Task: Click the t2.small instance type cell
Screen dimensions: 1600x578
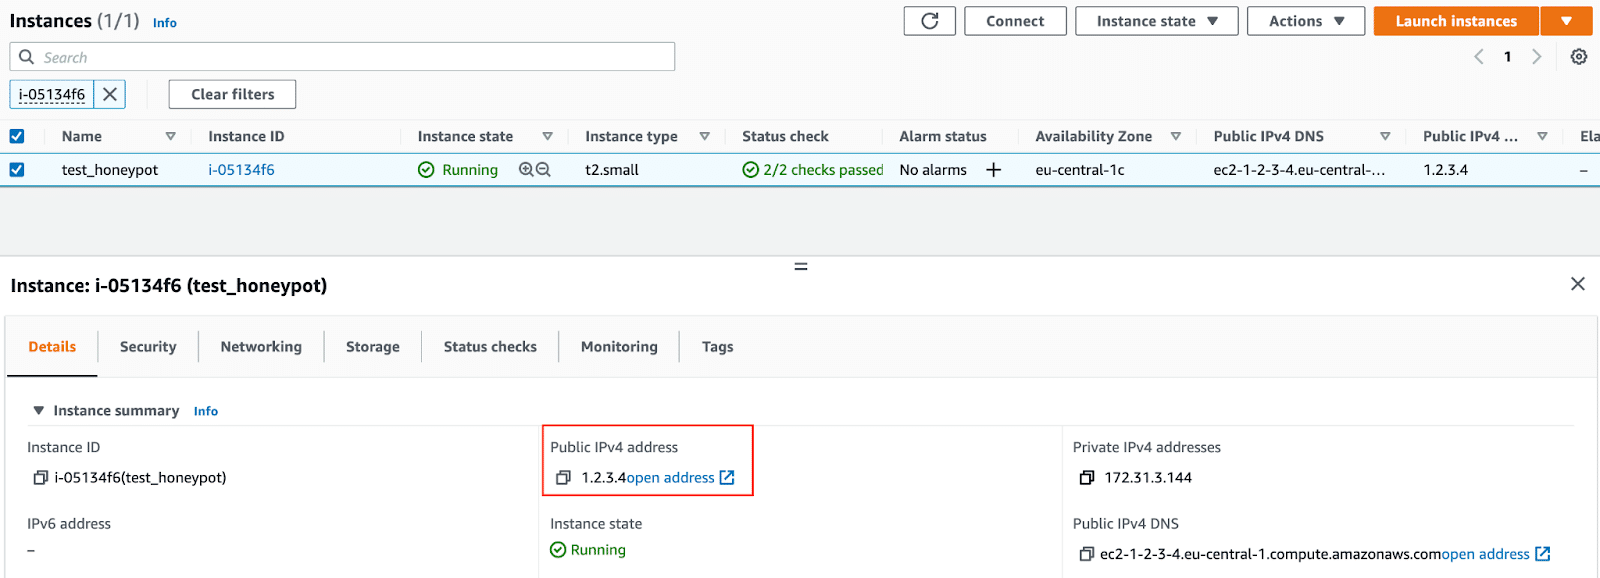Action: point(612,170)
